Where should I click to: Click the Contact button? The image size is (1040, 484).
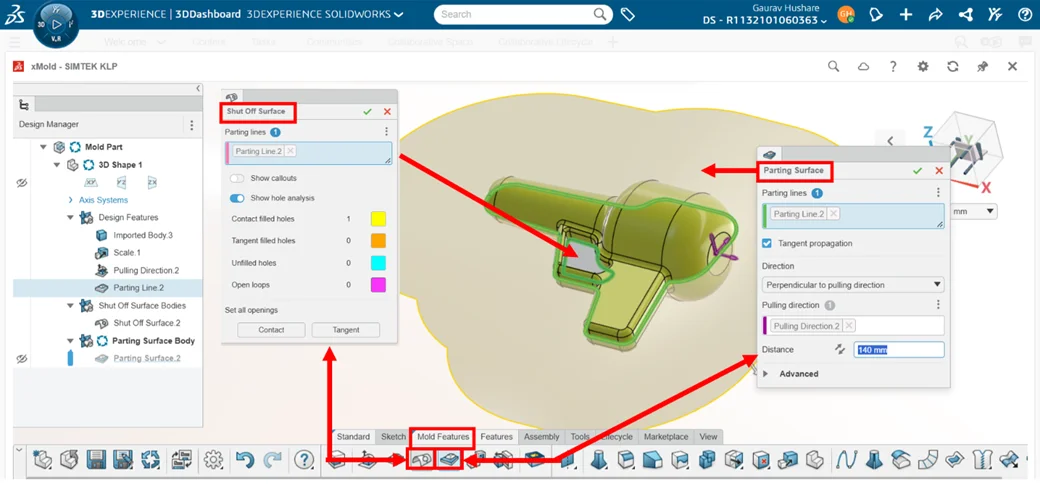[271, 330]
